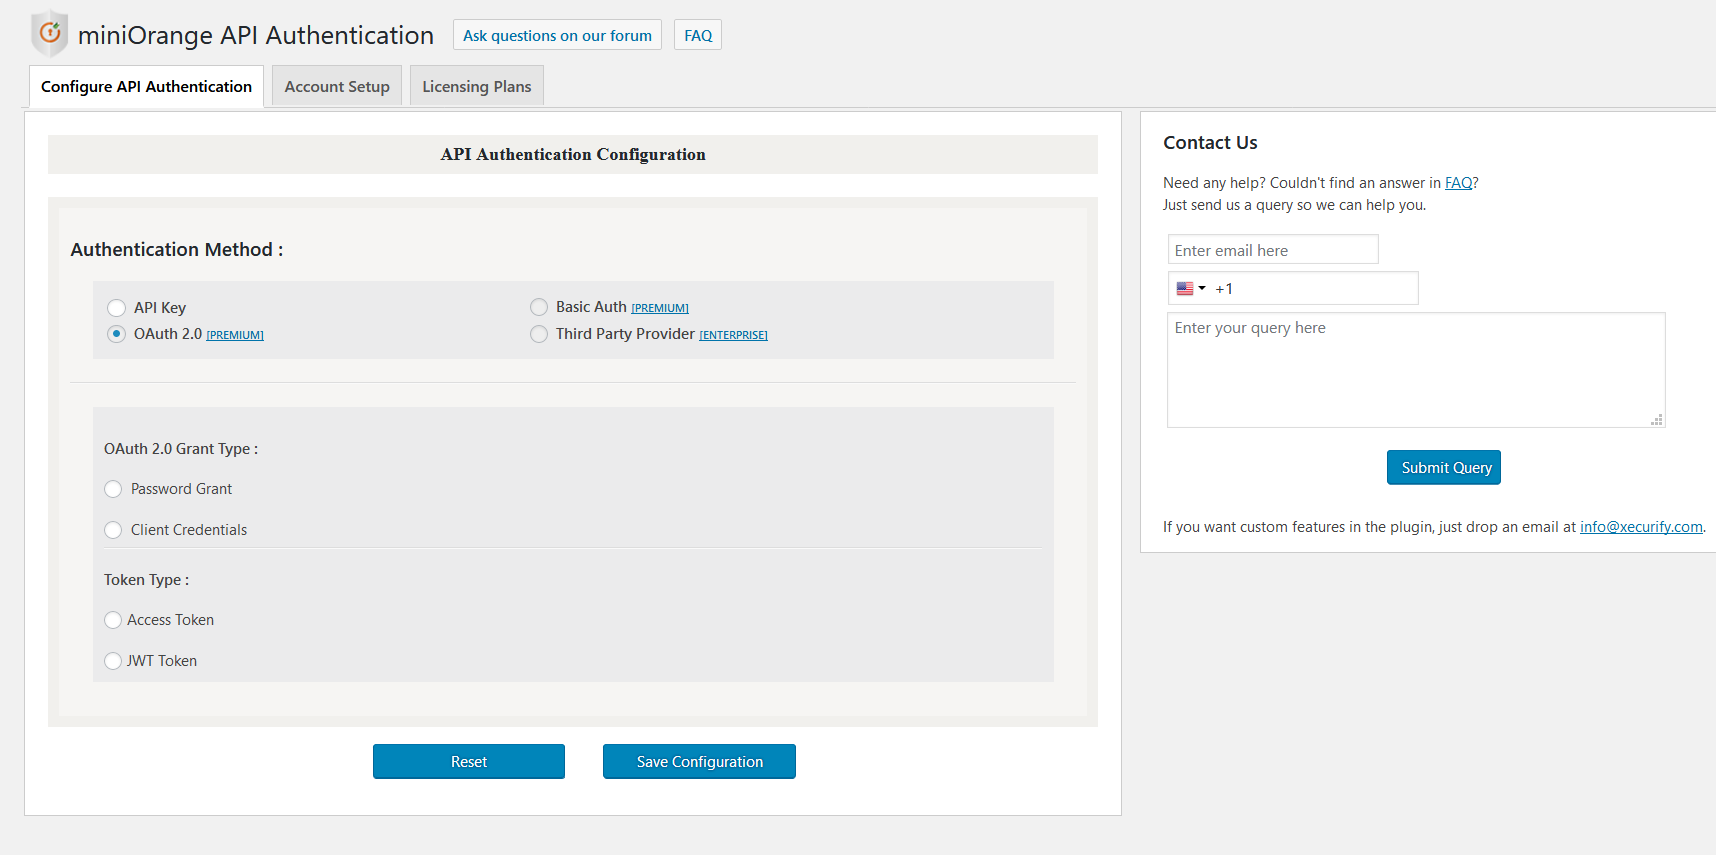
Task: Open the Licensing Plans tab
Action: 476,87
